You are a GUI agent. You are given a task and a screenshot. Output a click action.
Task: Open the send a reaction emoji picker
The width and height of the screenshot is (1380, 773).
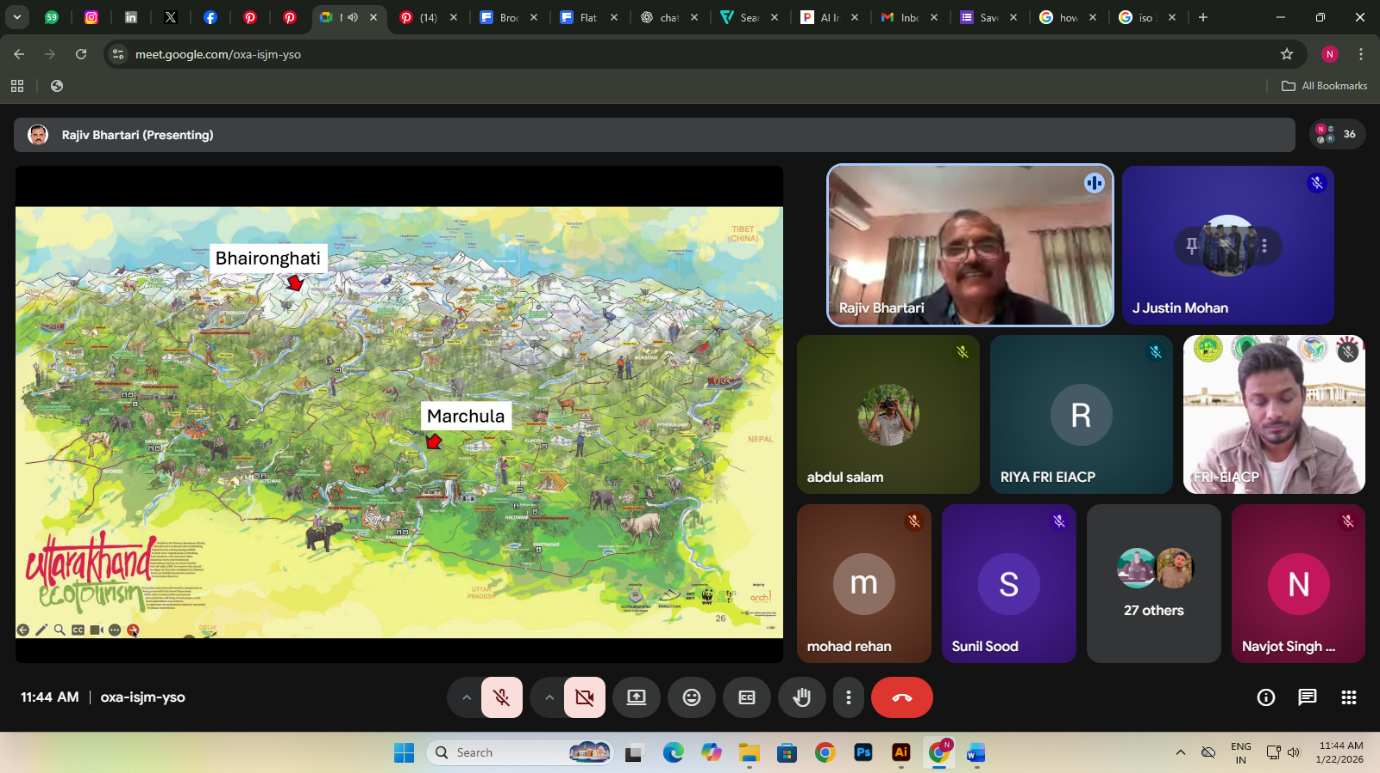pyautogui.click(x=691, y=698)
